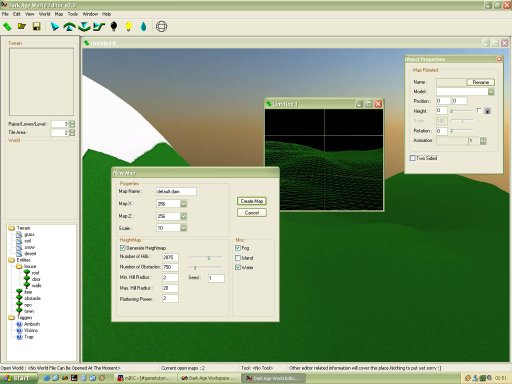
Task: Select the blue water drop tool
Action: tap(143, 26)
